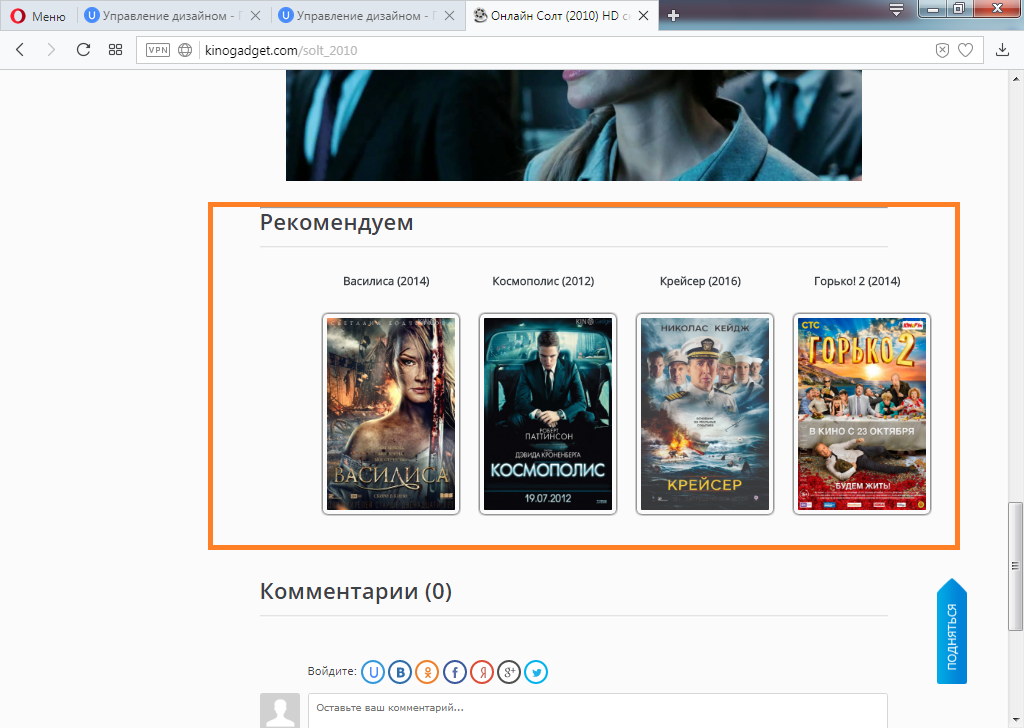The width and height of the screenshot is (1024, 728).
Task: Bookmark the page with heart icon
Action: [x=965, y=50]
